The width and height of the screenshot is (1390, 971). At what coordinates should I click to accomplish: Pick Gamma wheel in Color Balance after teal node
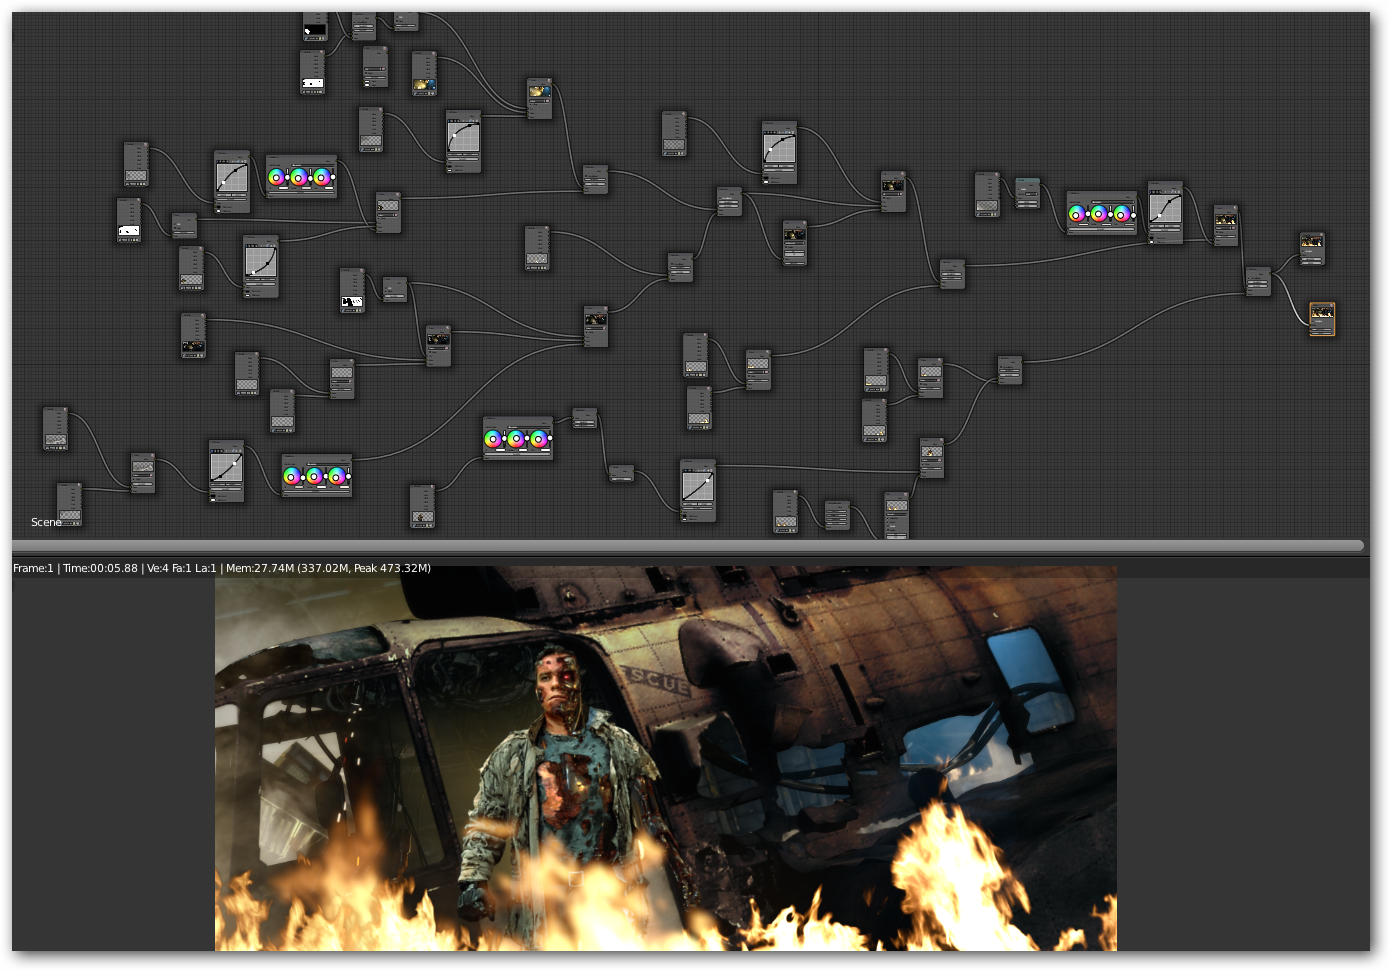(1100, 213)
